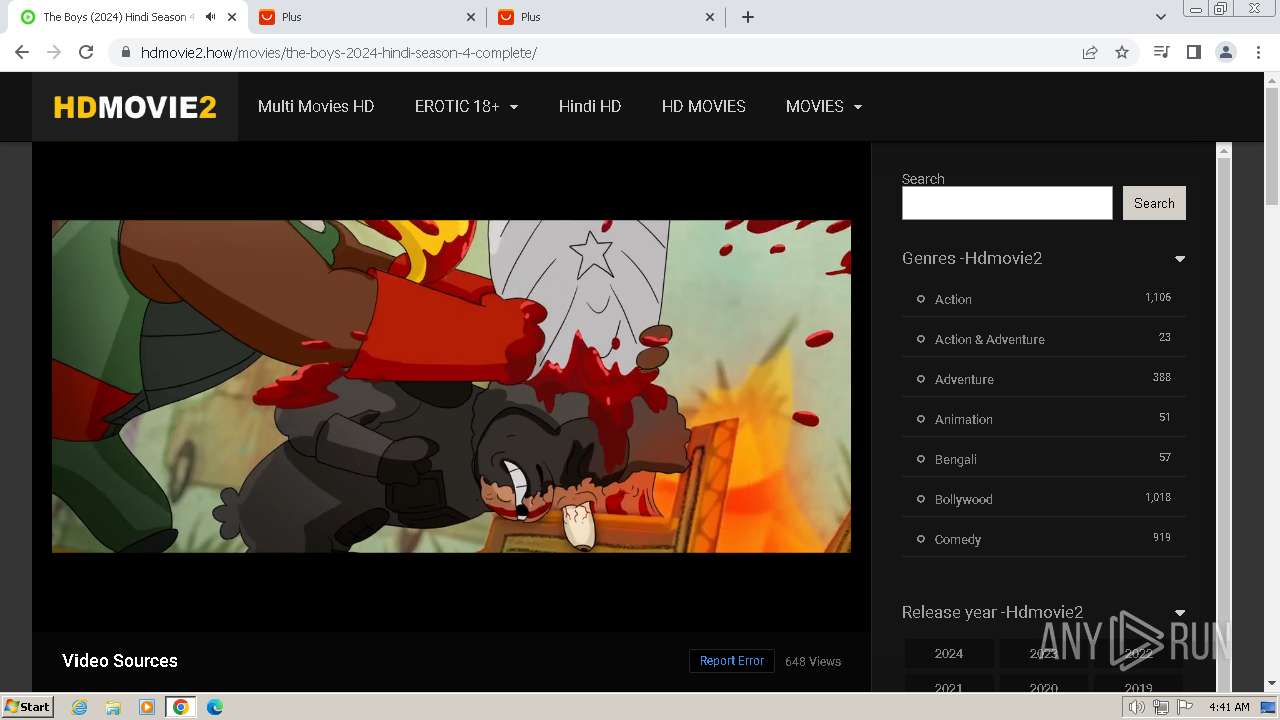This screenshot has height=720, width=1280.
Task: Go back to the previous page
Action: click(22, 52)
